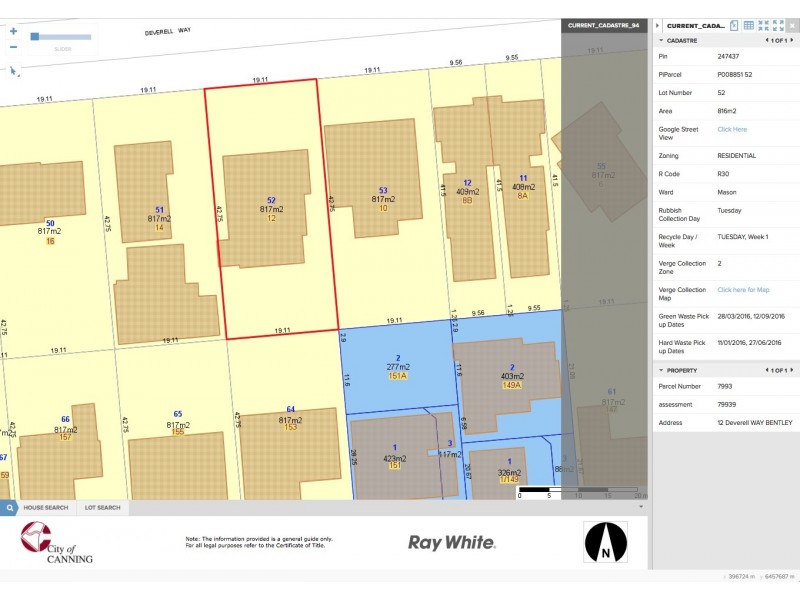Click the Green Waste pick up dates value
The image size is (800, 600).
tap(751, 316)
